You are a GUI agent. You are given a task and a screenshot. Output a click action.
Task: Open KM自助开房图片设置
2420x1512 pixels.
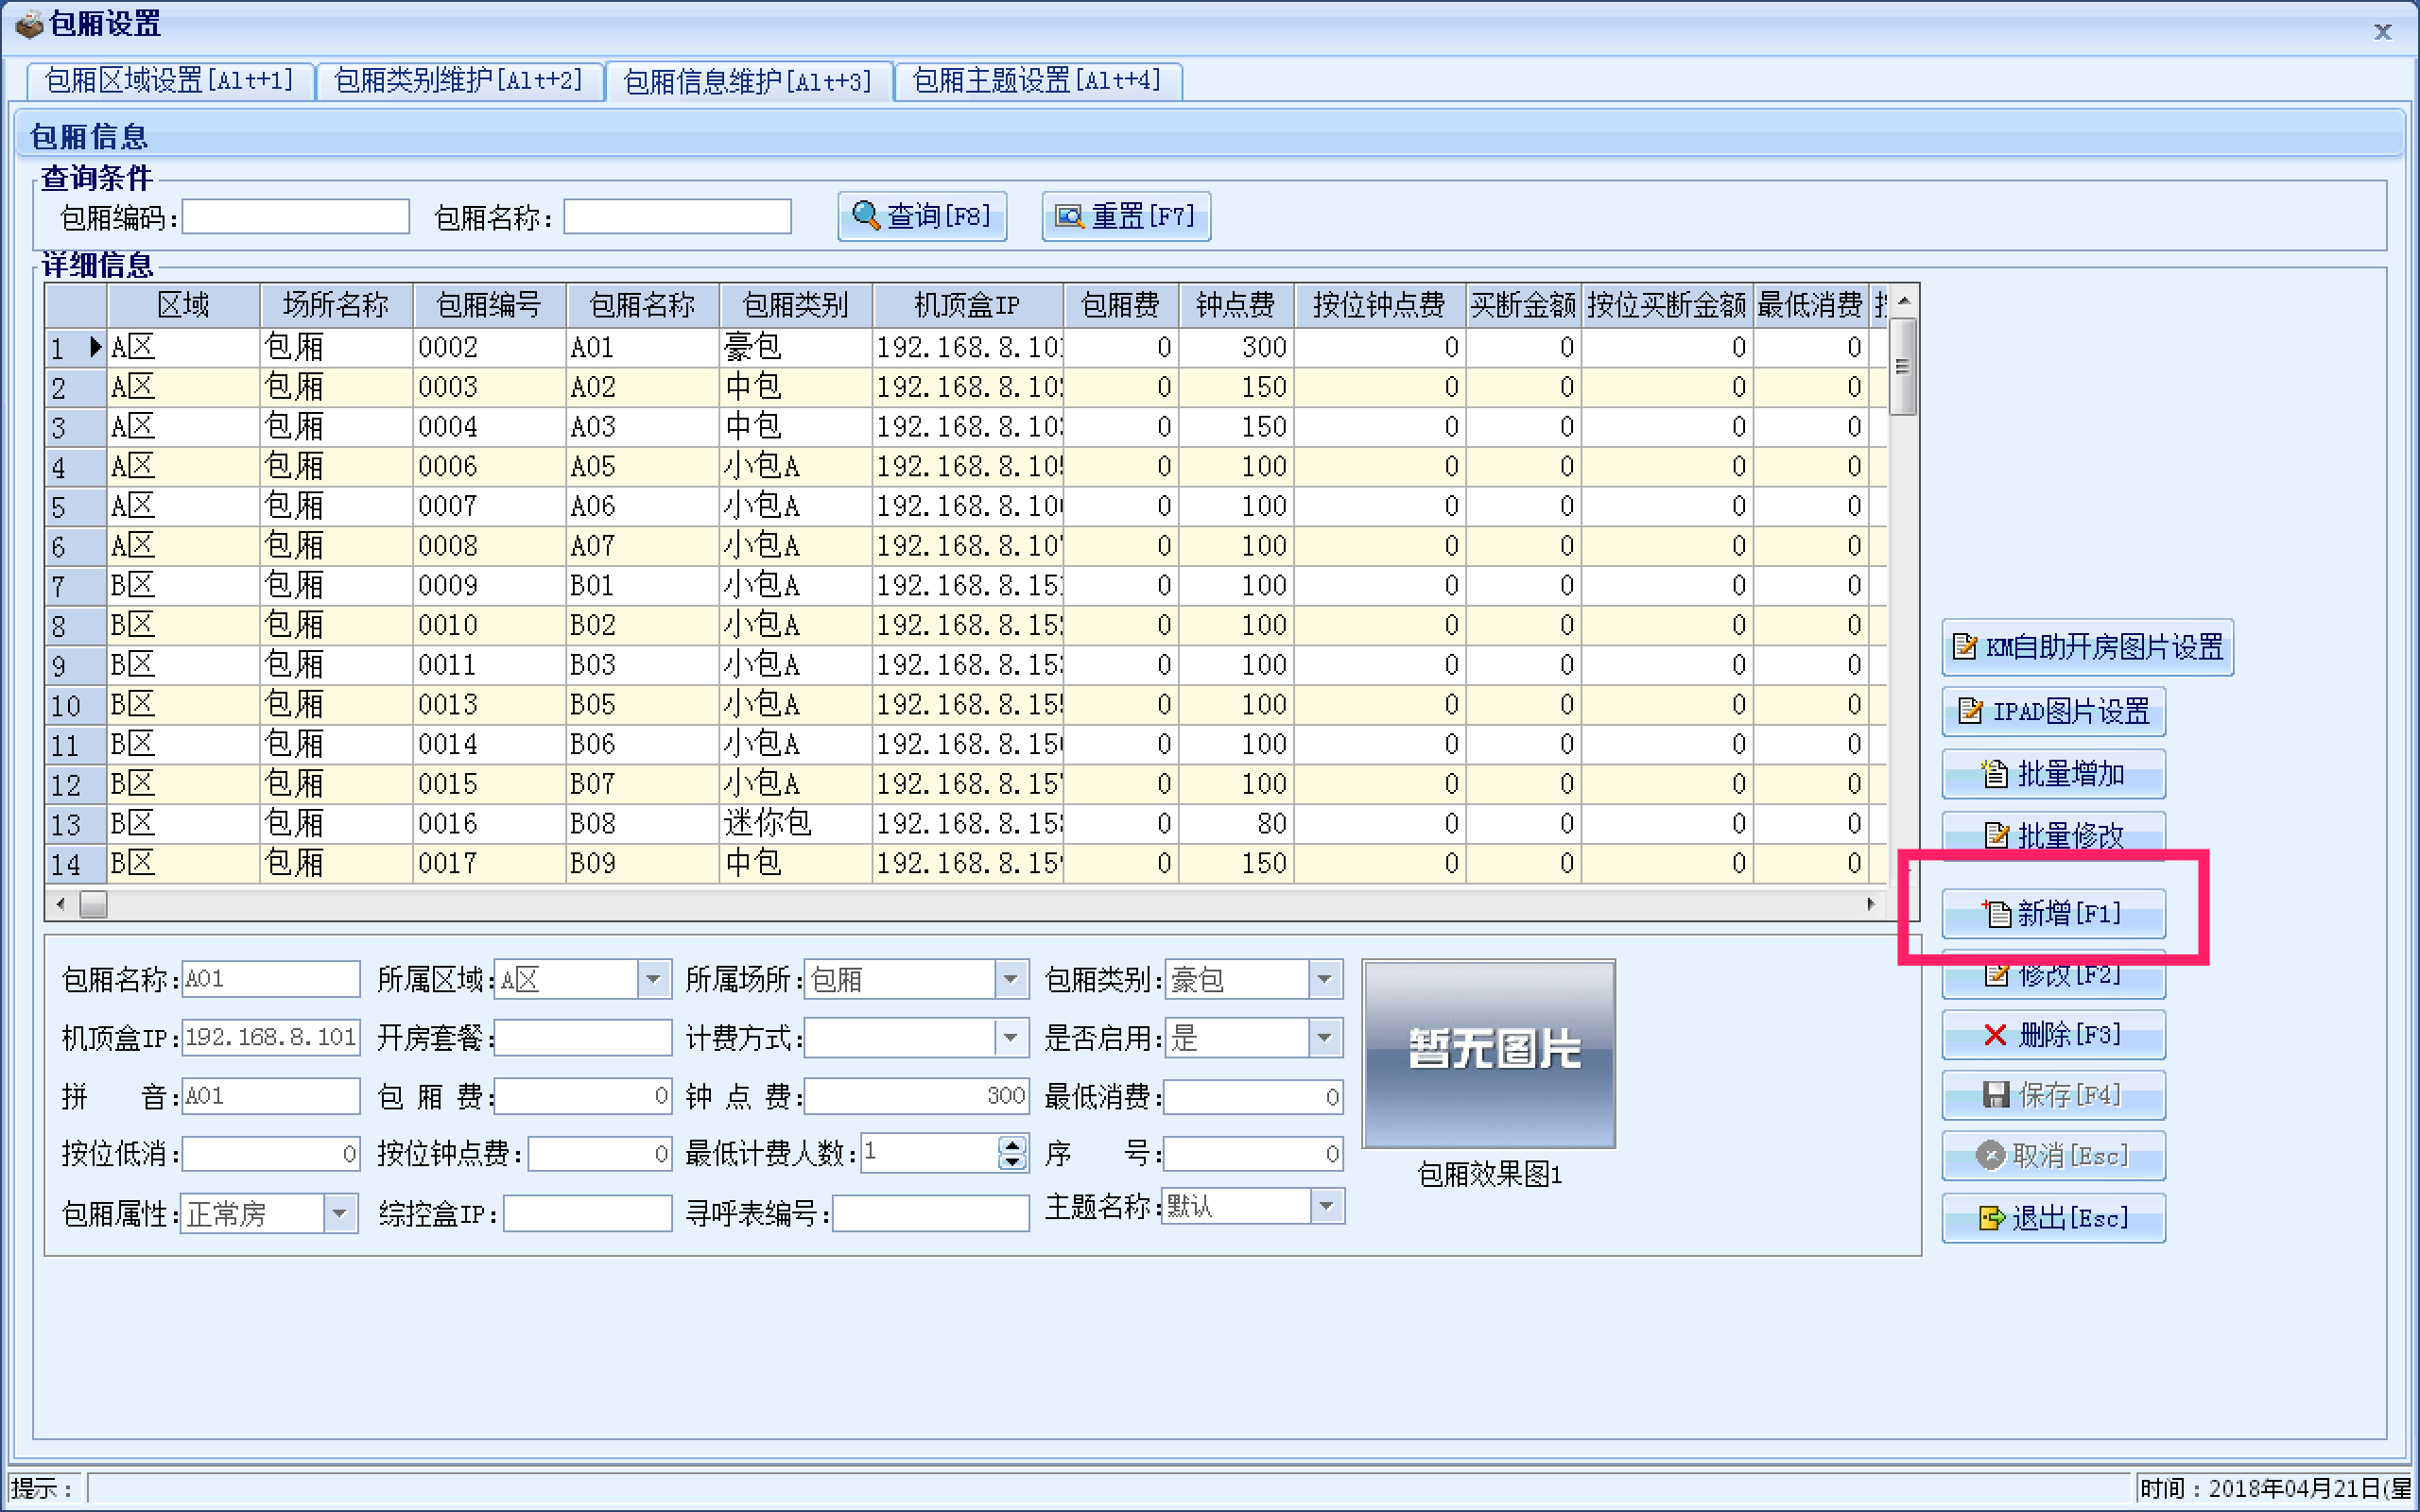click(x=2087, y=647)
